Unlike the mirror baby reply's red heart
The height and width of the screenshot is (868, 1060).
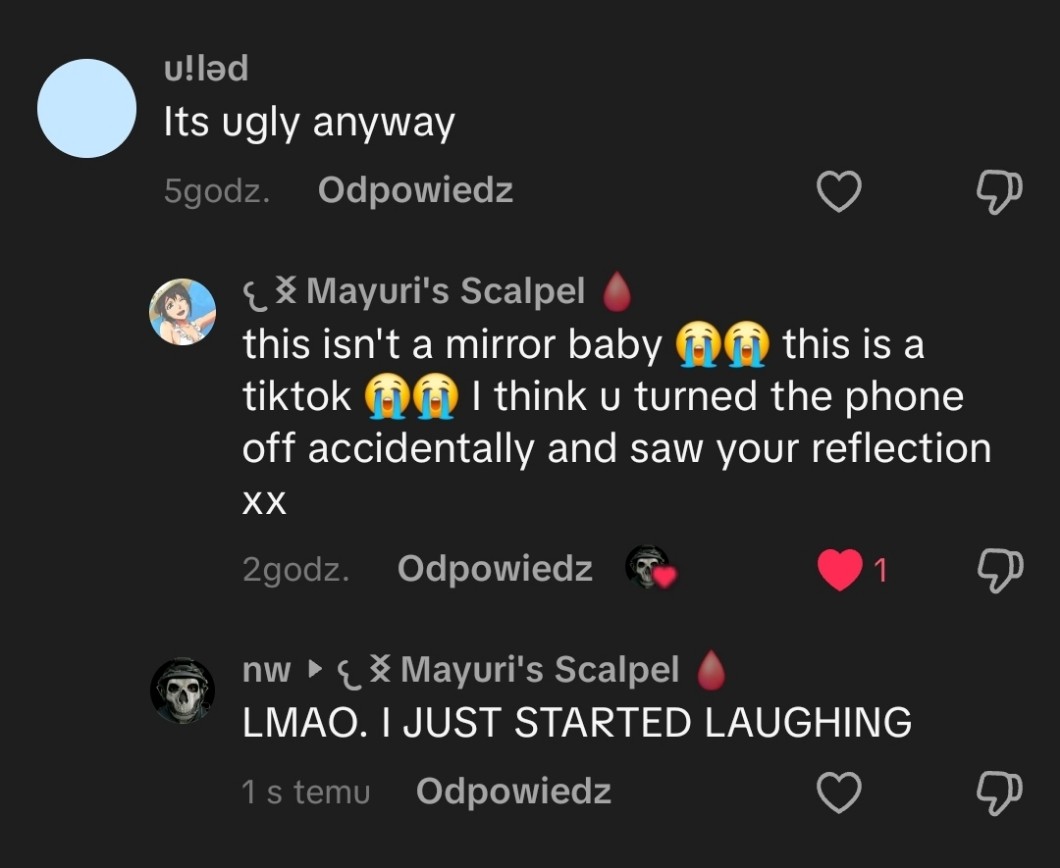839,570
